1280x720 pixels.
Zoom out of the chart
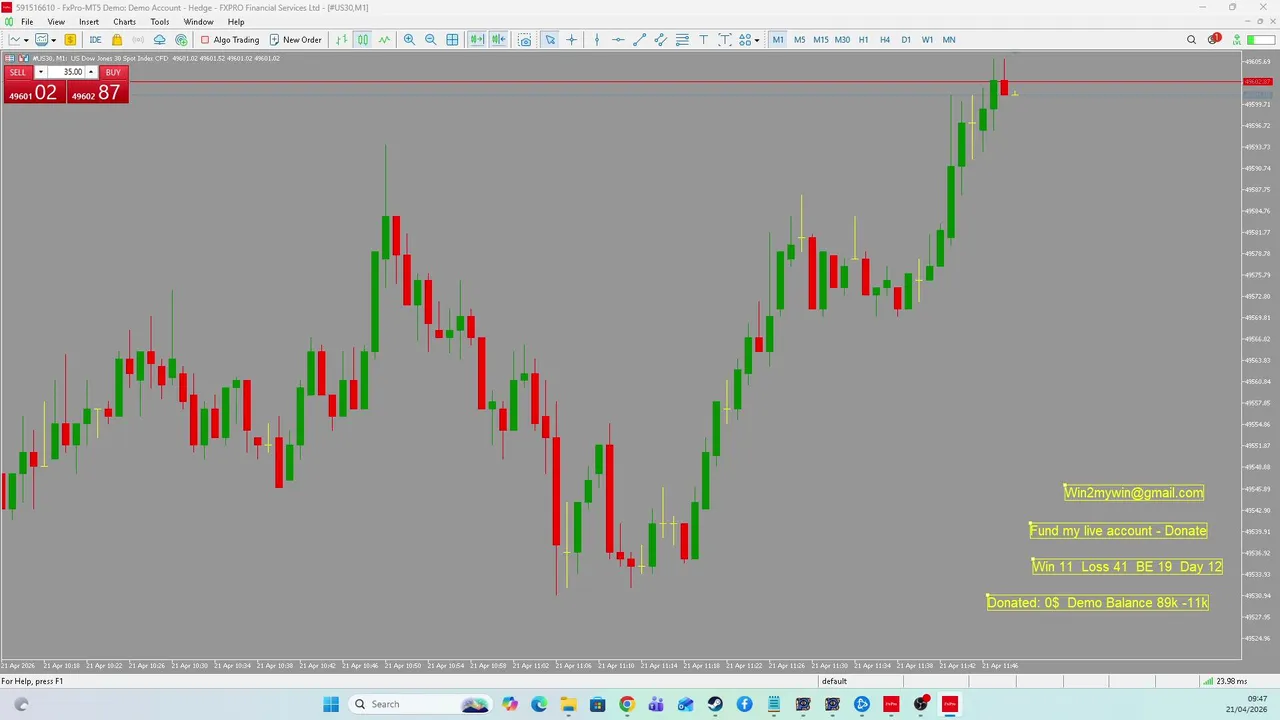431,40
